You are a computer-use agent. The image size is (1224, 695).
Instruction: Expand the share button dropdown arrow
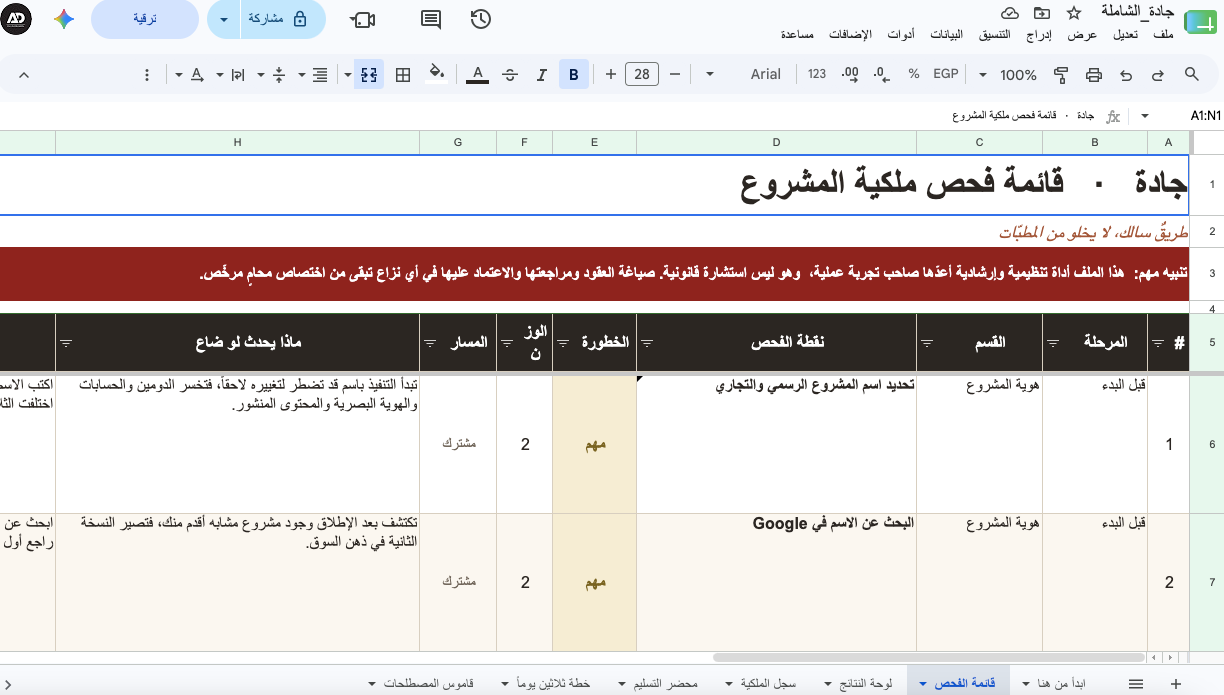pos(224,19)
